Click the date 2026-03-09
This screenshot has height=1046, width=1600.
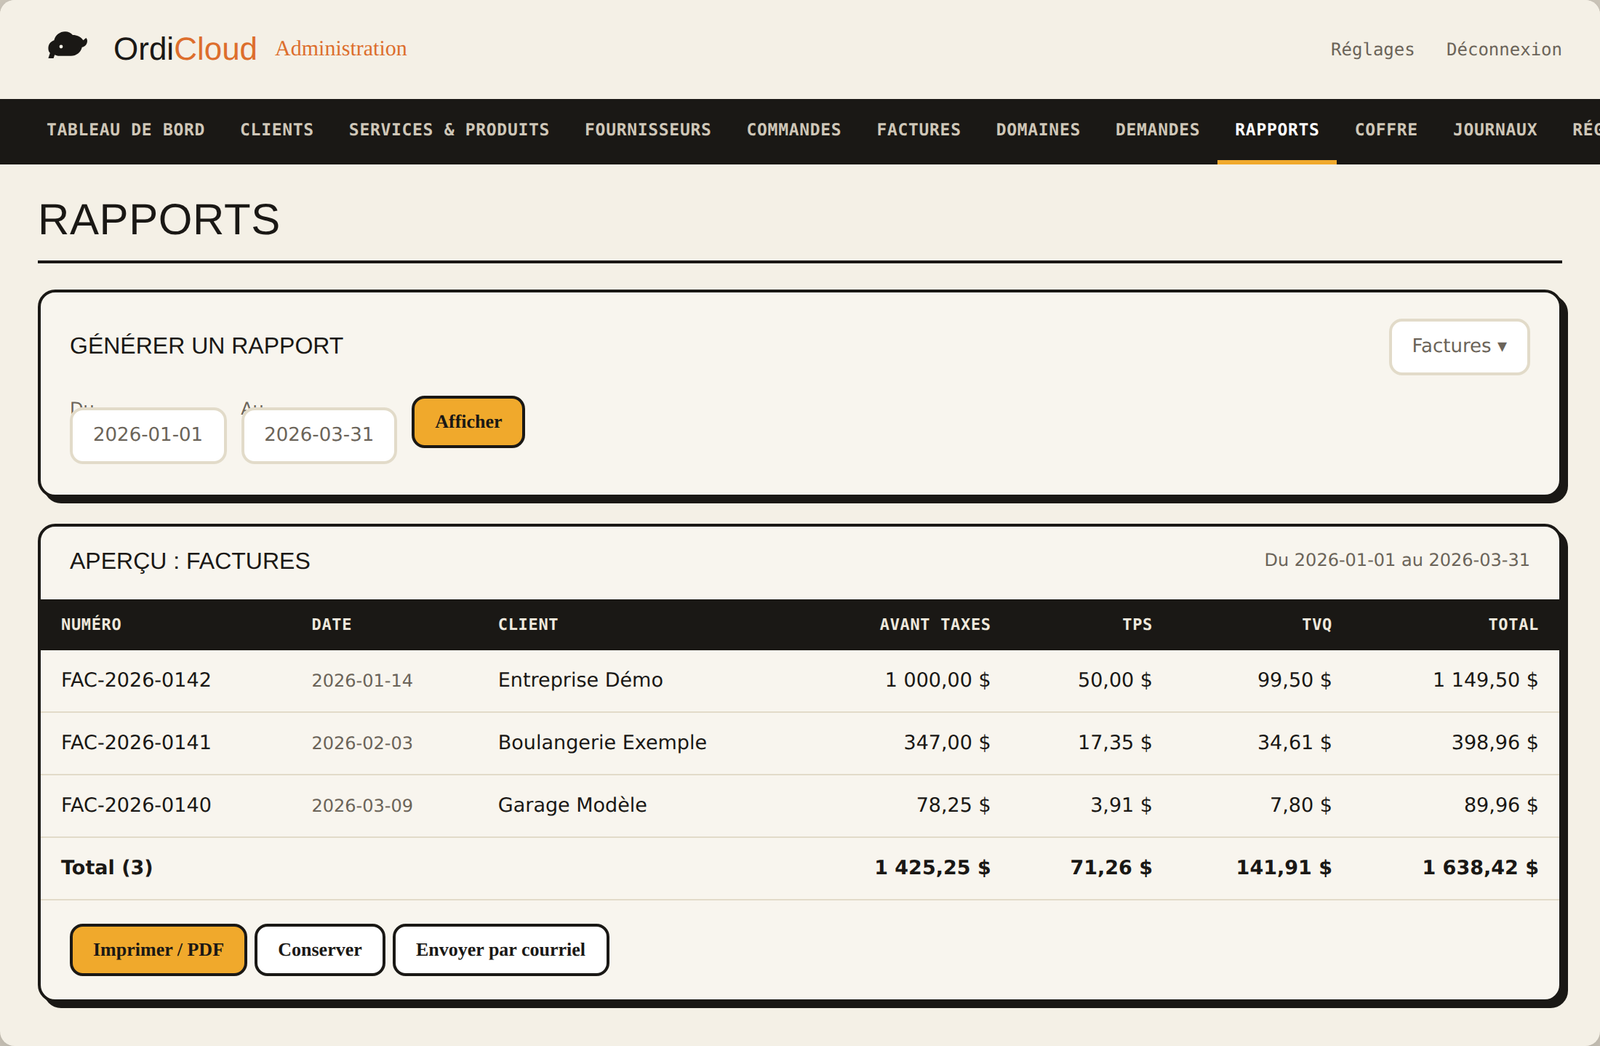click(x=362, y=806)
